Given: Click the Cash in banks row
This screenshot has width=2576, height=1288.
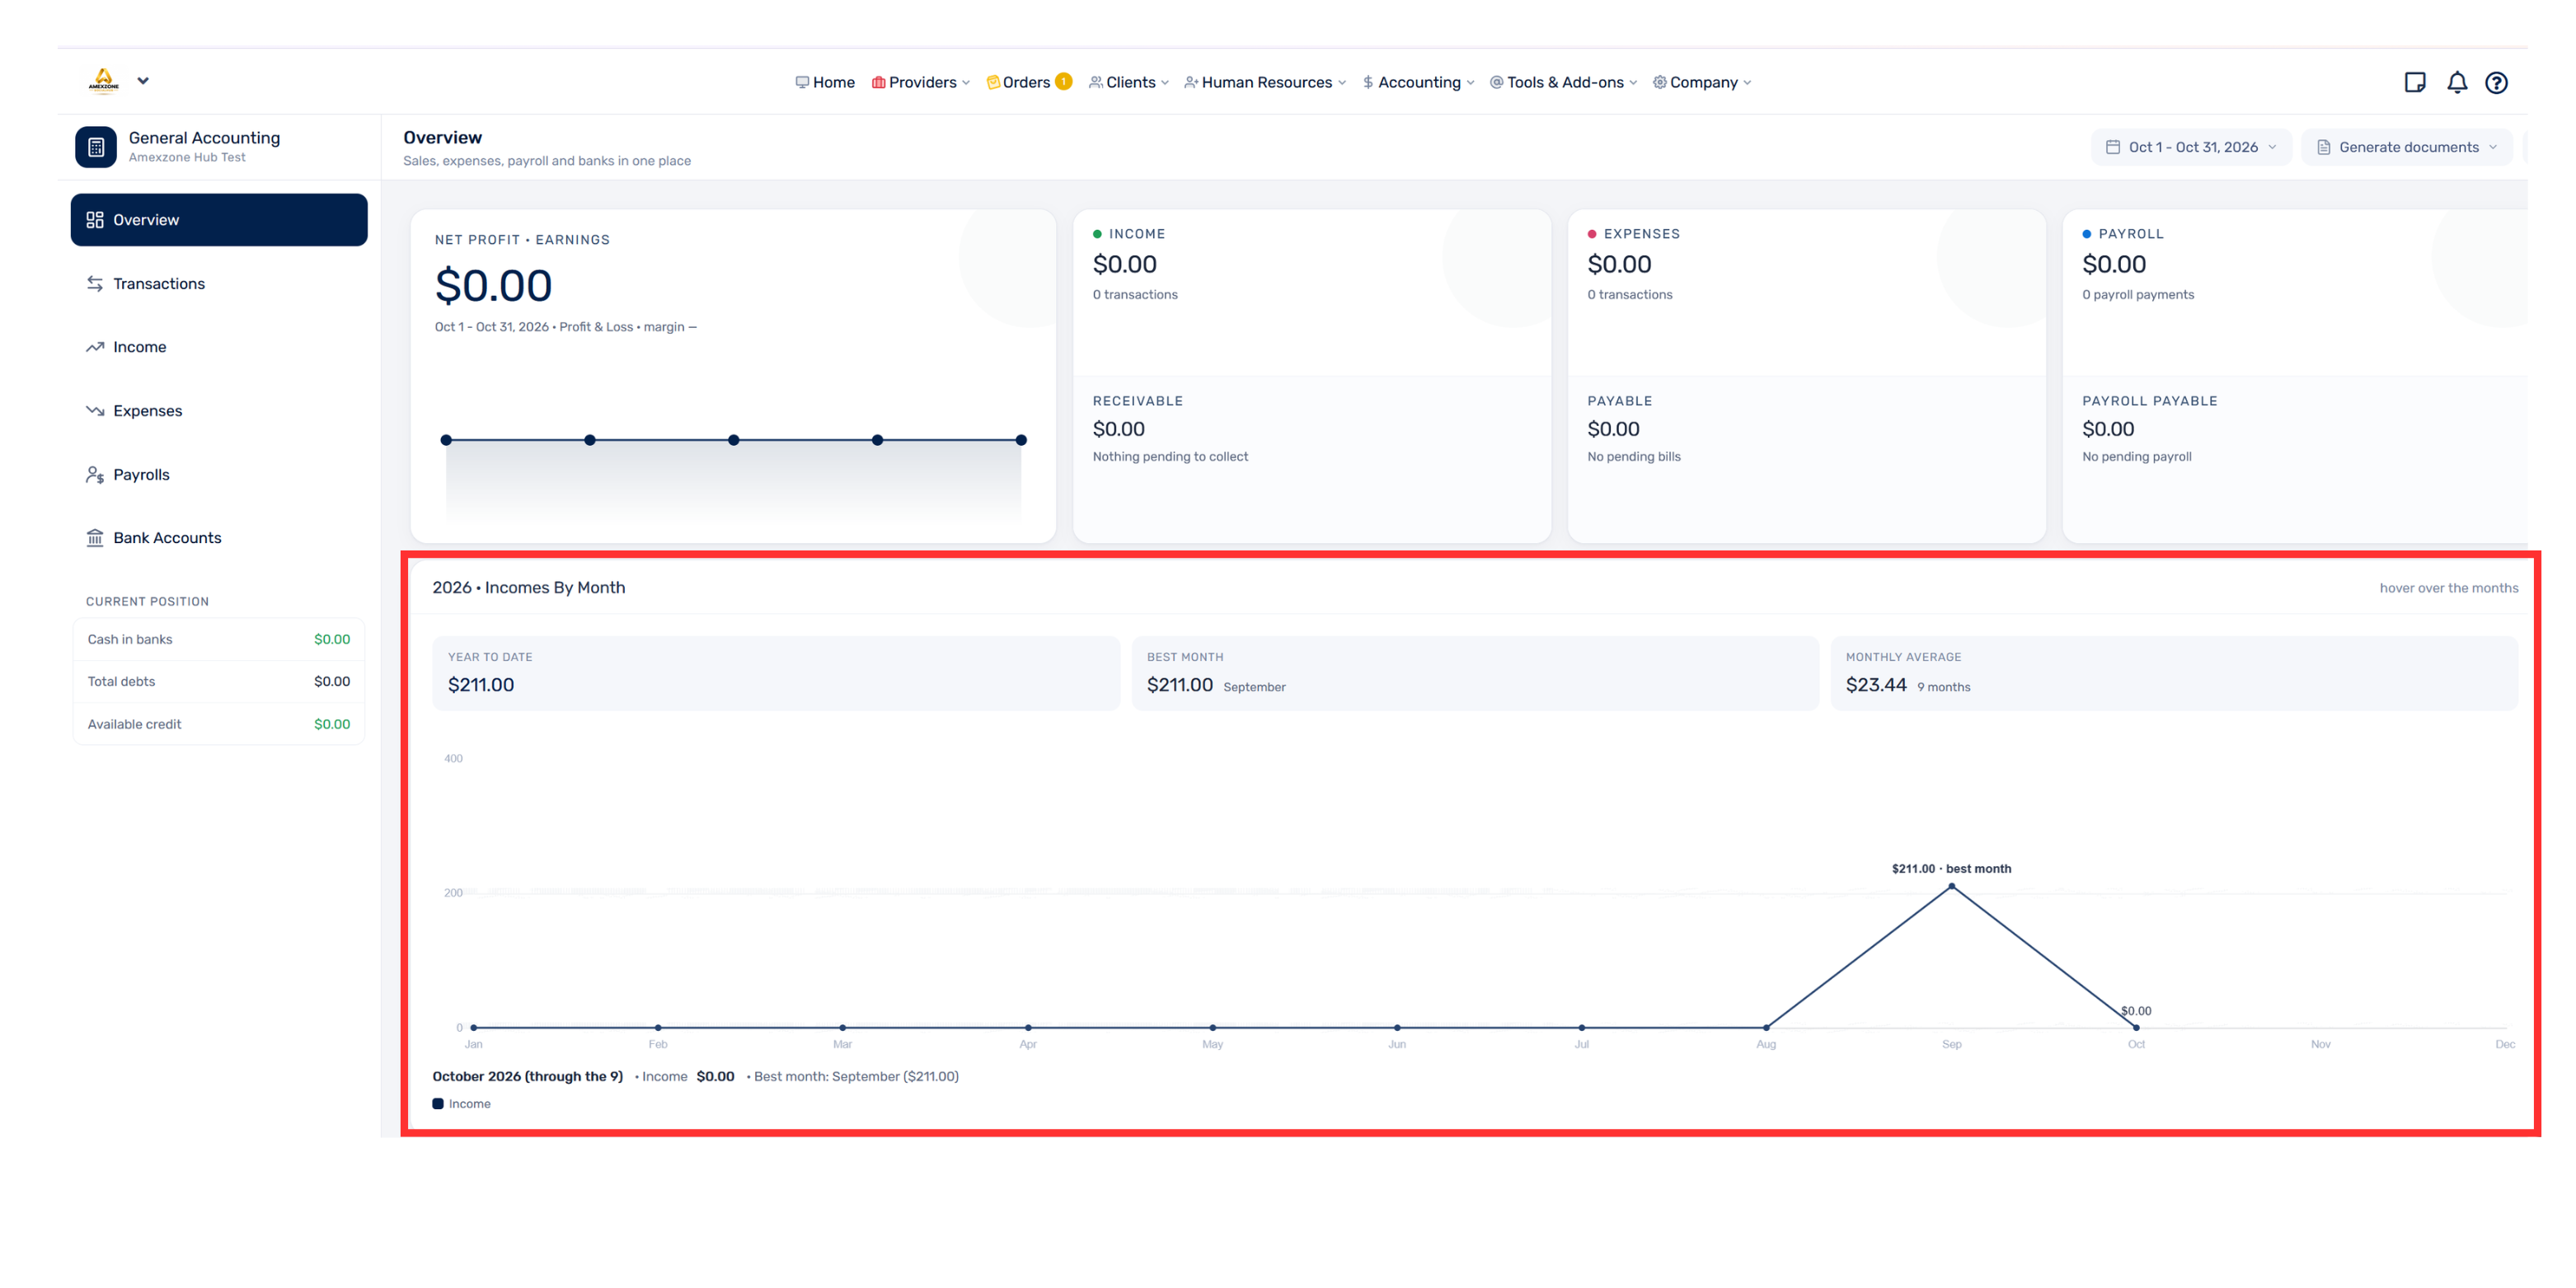Looking at the screenshot, I should coord(219,639).
